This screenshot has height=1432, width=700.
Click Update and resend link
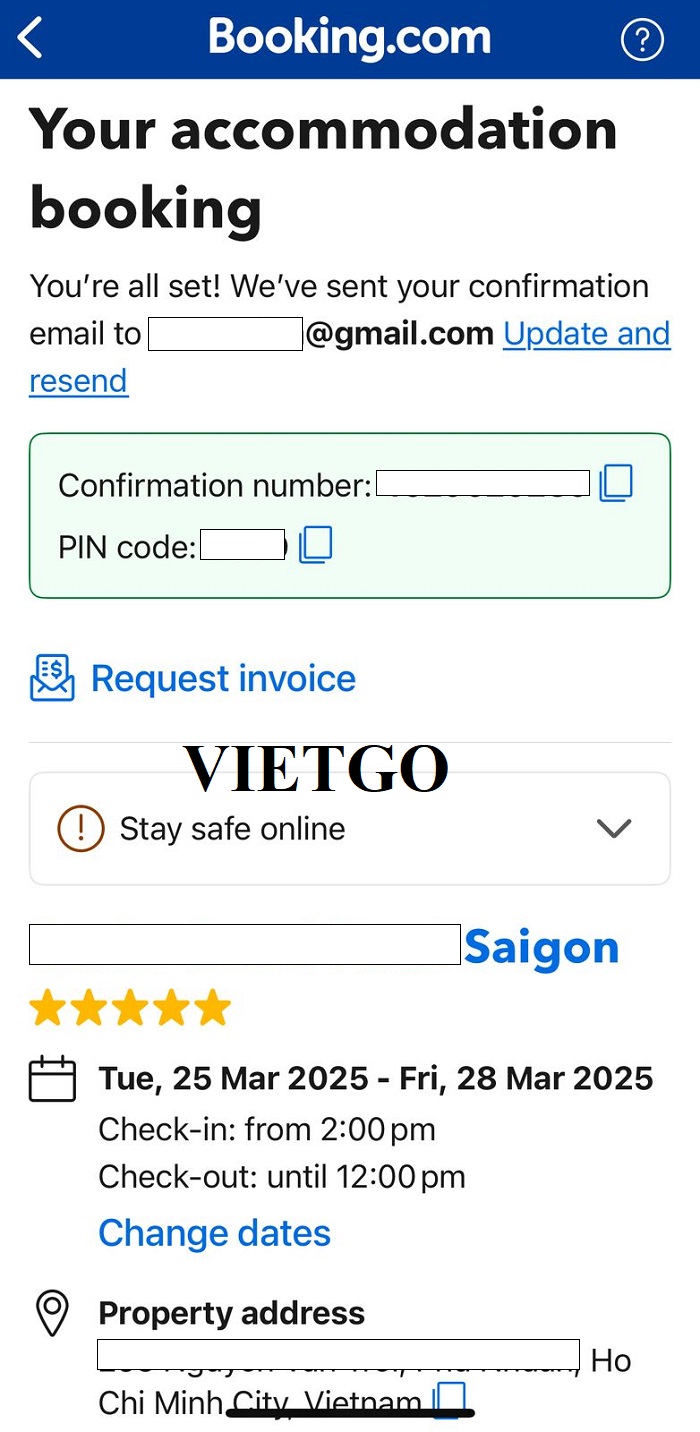pyautogui.click(x=350, y=357)
